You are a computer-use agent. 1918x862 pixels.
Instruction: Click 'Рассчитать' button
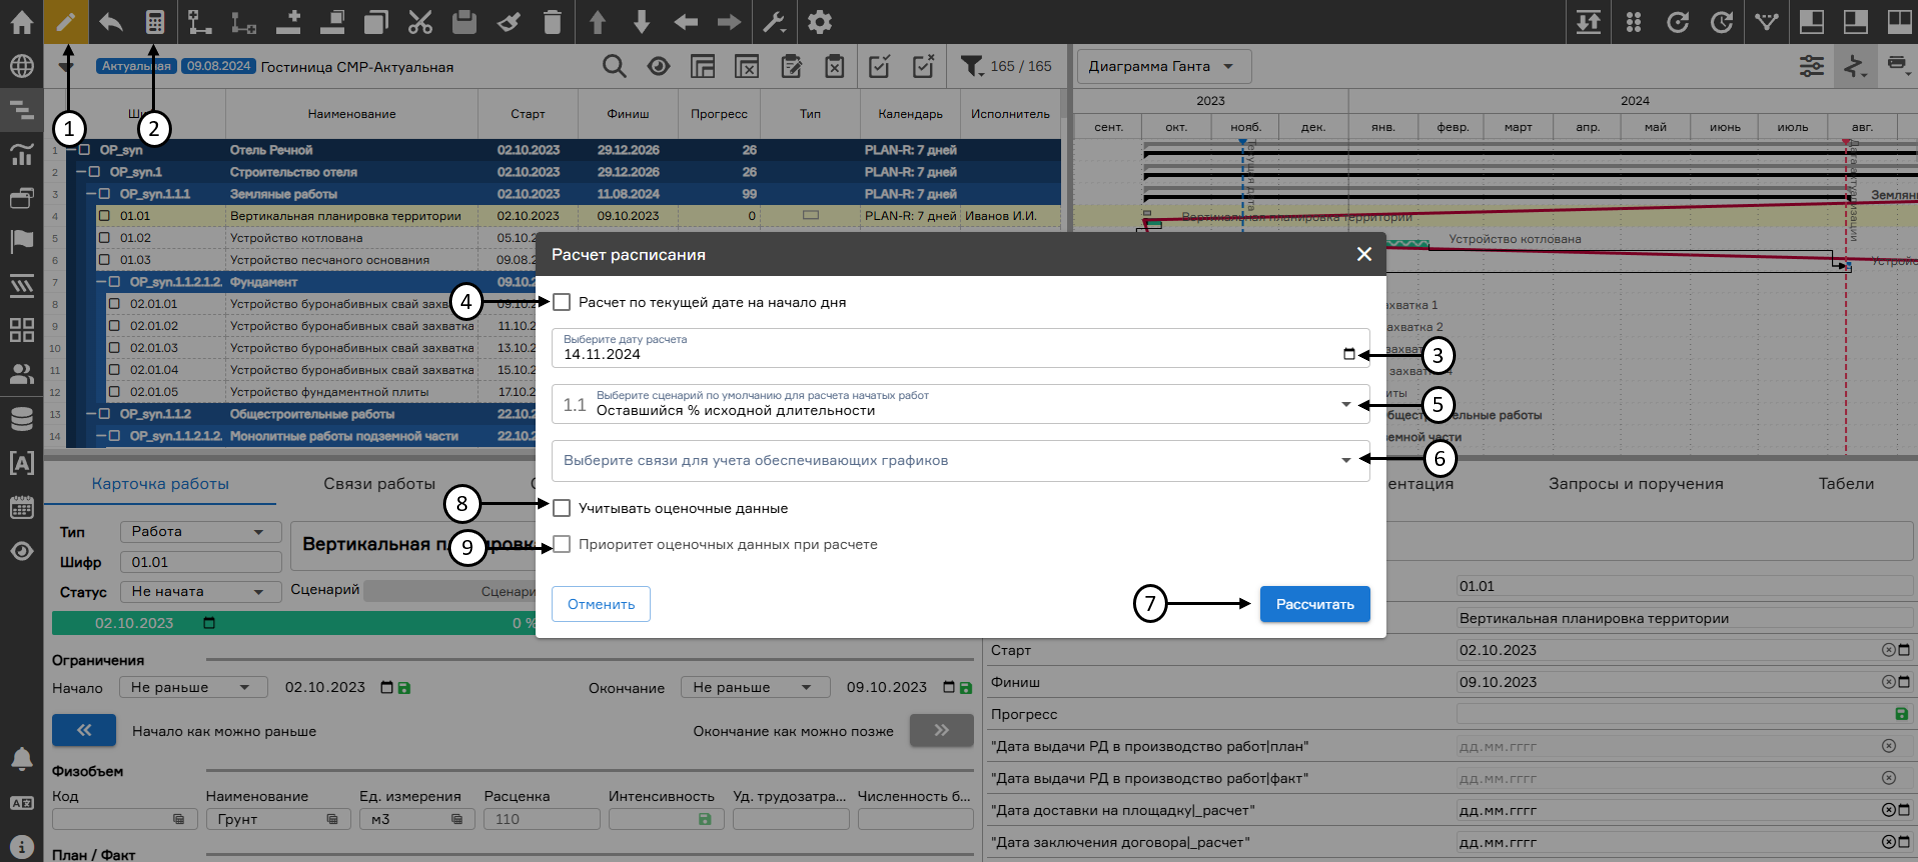1315,604
